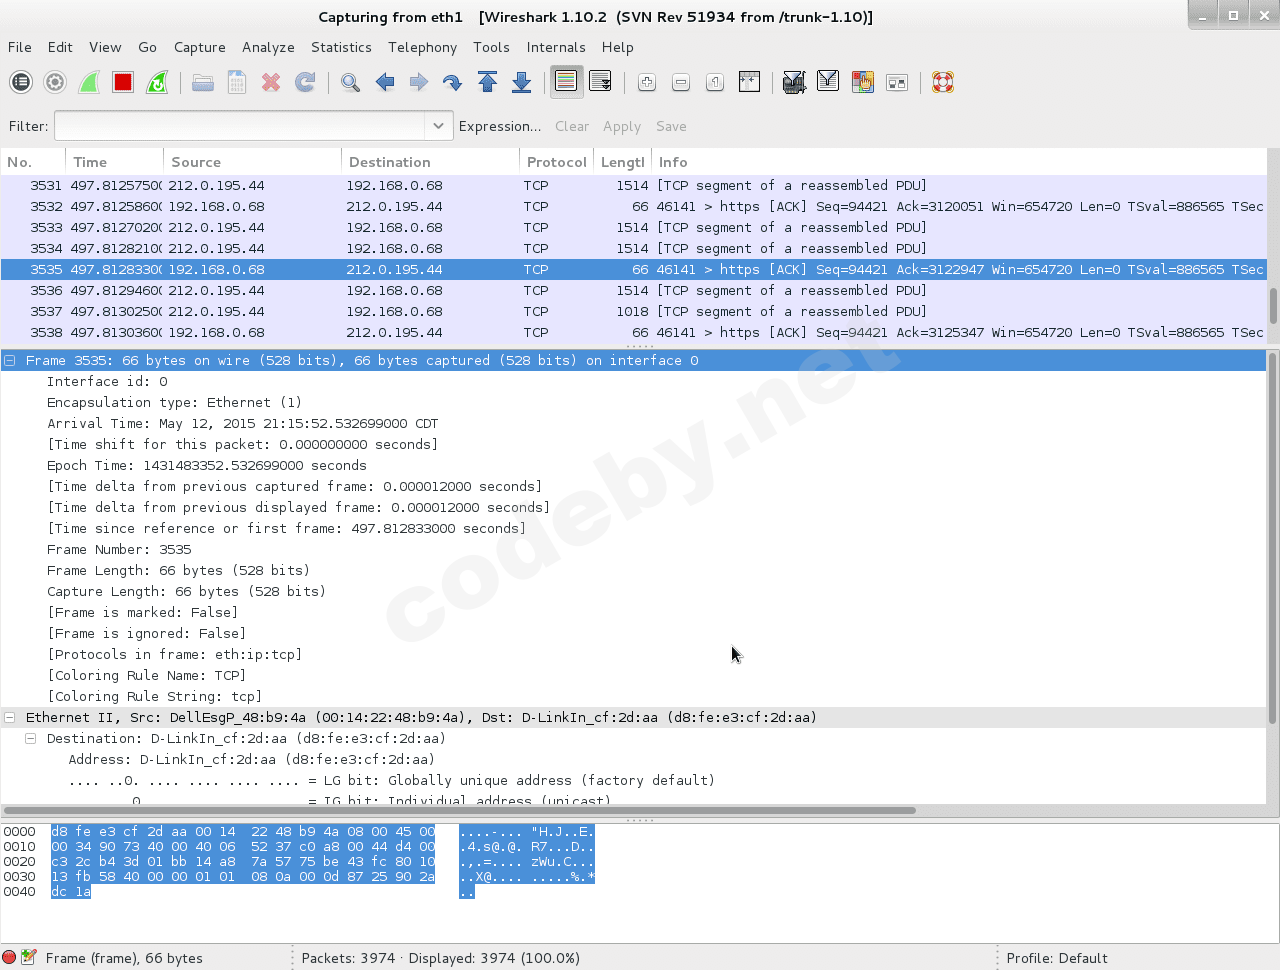Open the capture filters icon
This screenshot has width=1280, height=970.
click(794, 82)
